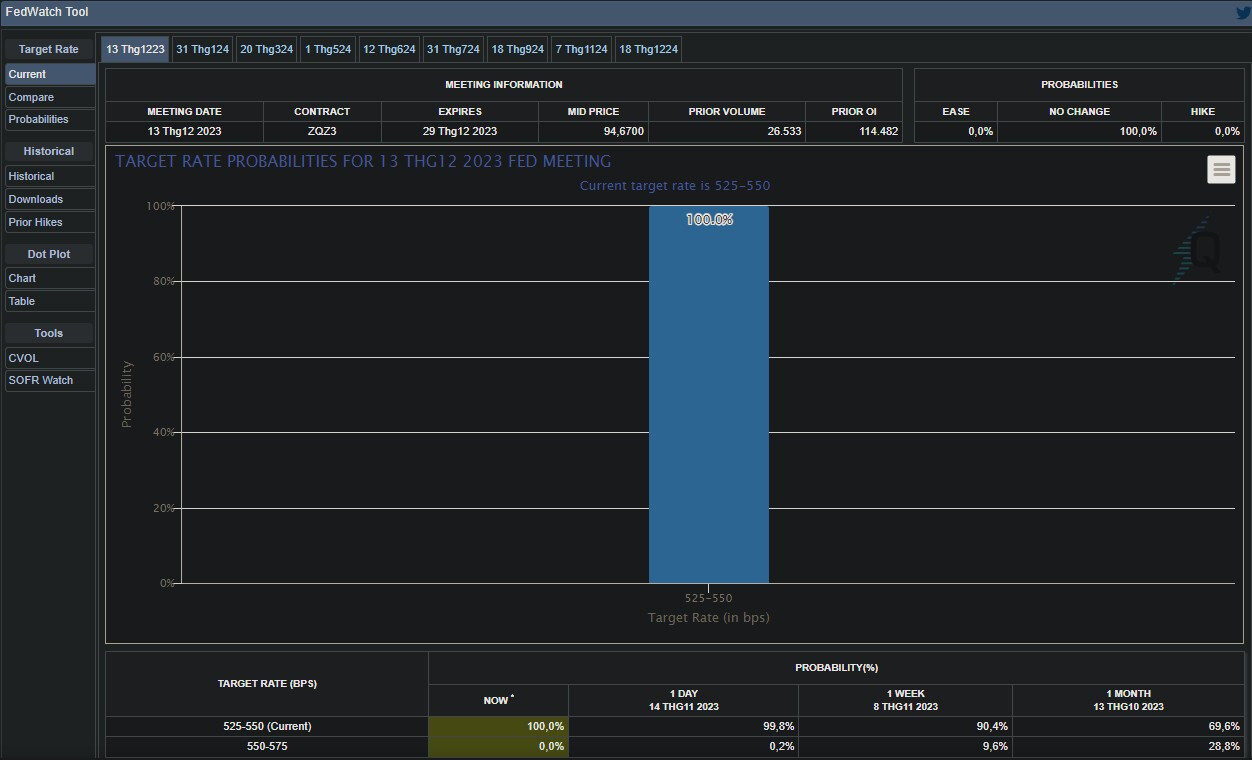
Task: Select the 13 Thg1223 meeting tab
Action: click(135, 49)
